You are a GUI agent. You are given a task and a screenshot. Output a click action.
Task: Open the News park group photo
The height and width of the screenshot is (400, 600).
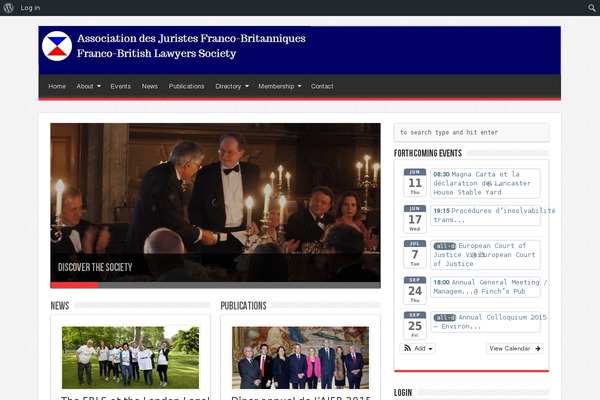(x=130, y=358)
